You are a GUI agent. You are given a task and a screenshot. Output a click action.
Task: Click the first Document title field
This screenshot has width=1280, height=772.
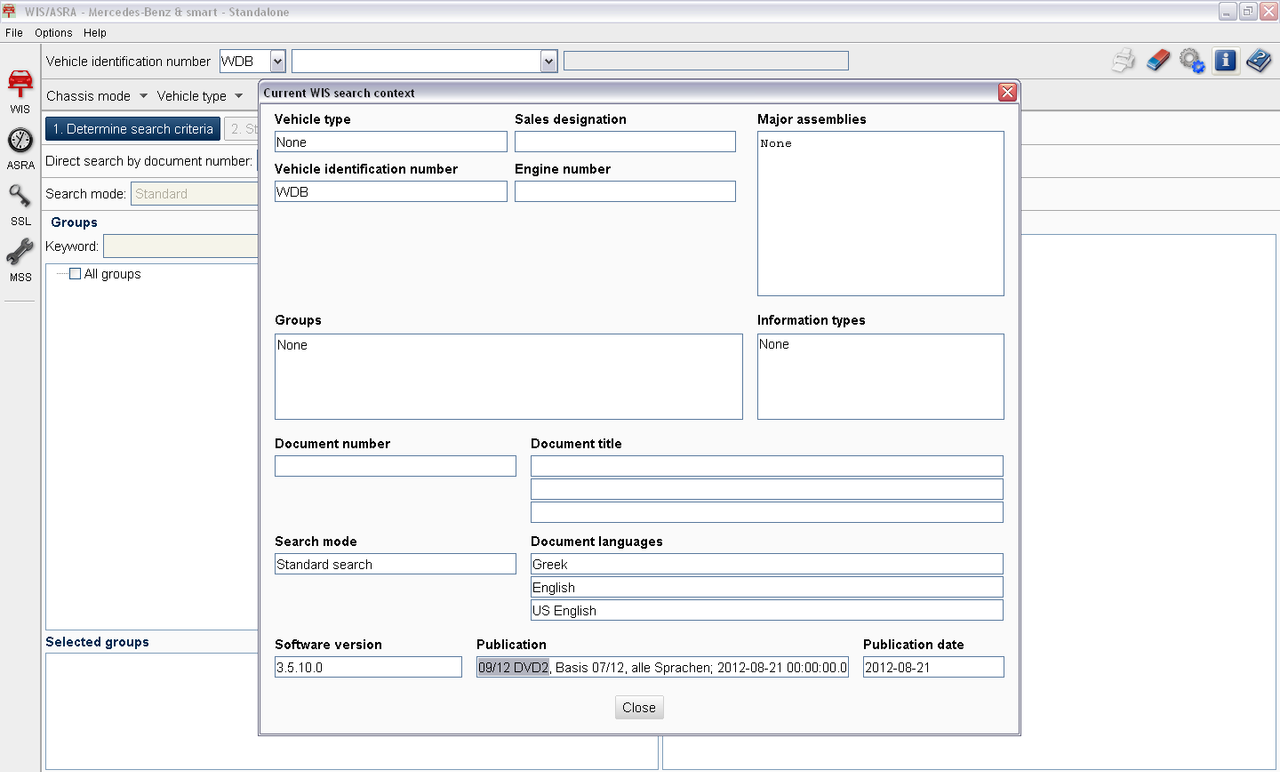(767, 466)
